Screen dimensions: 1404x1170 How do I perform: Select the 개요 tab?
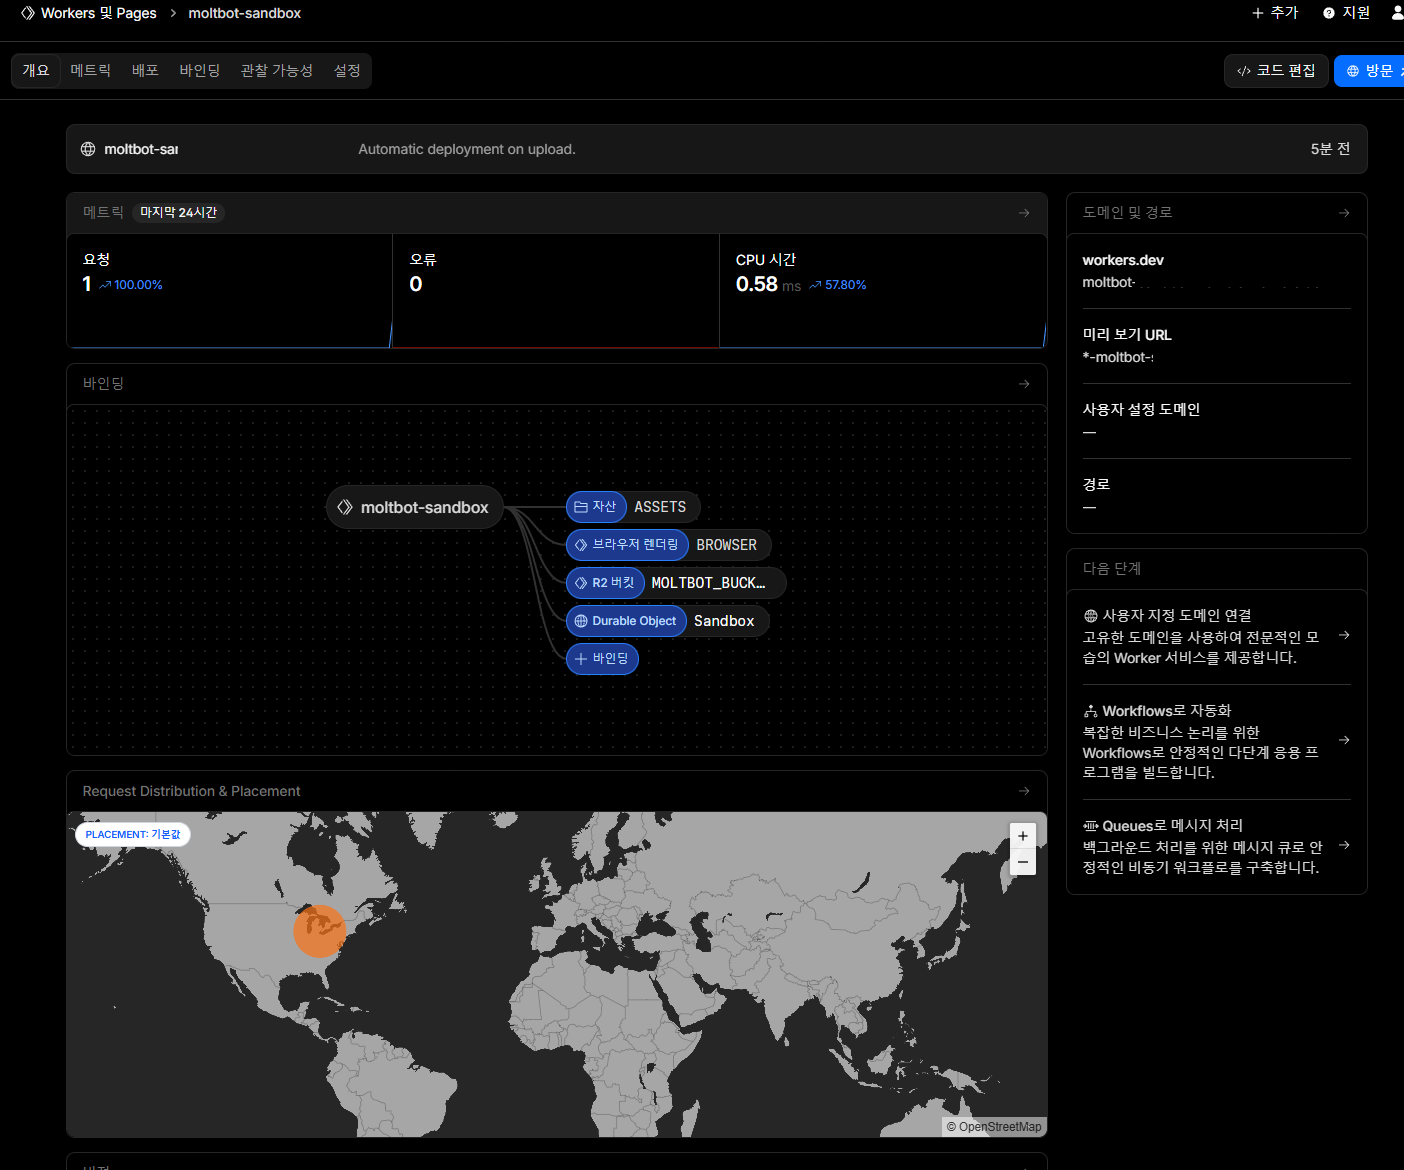pos(36,70)
